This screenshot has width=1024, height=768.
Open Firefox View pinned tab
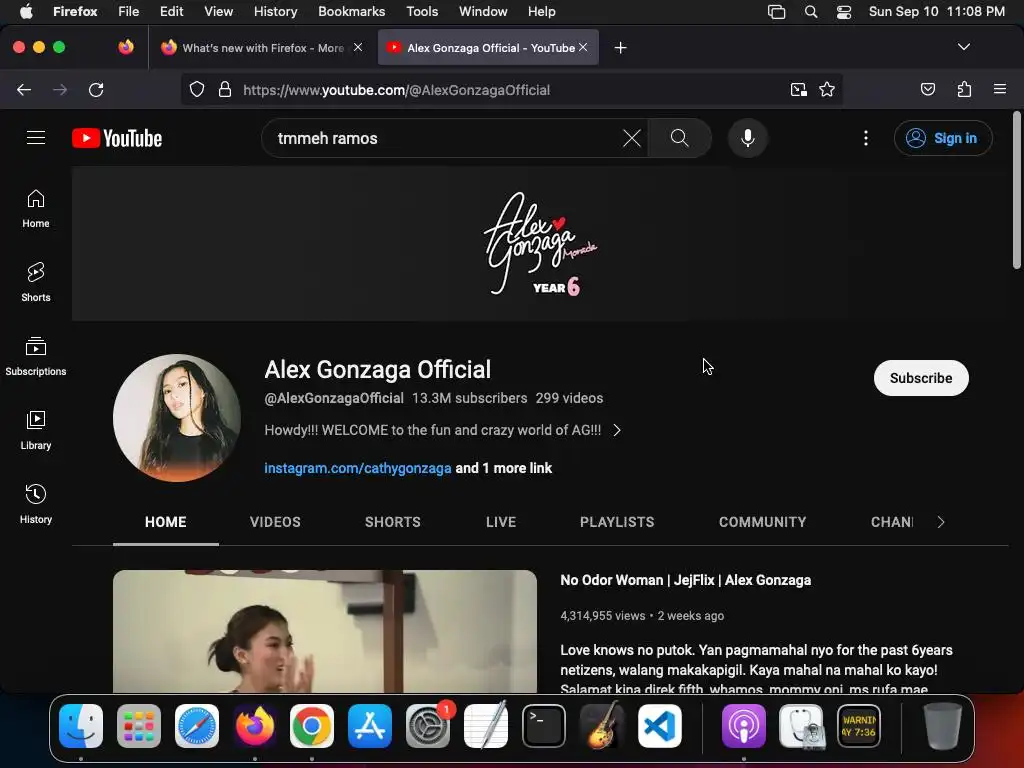coord(126,47)
